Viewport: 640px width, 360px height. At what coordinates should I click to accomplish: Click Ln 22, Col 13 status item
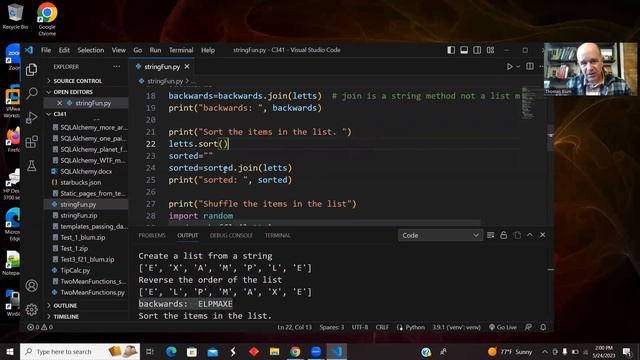294,327
